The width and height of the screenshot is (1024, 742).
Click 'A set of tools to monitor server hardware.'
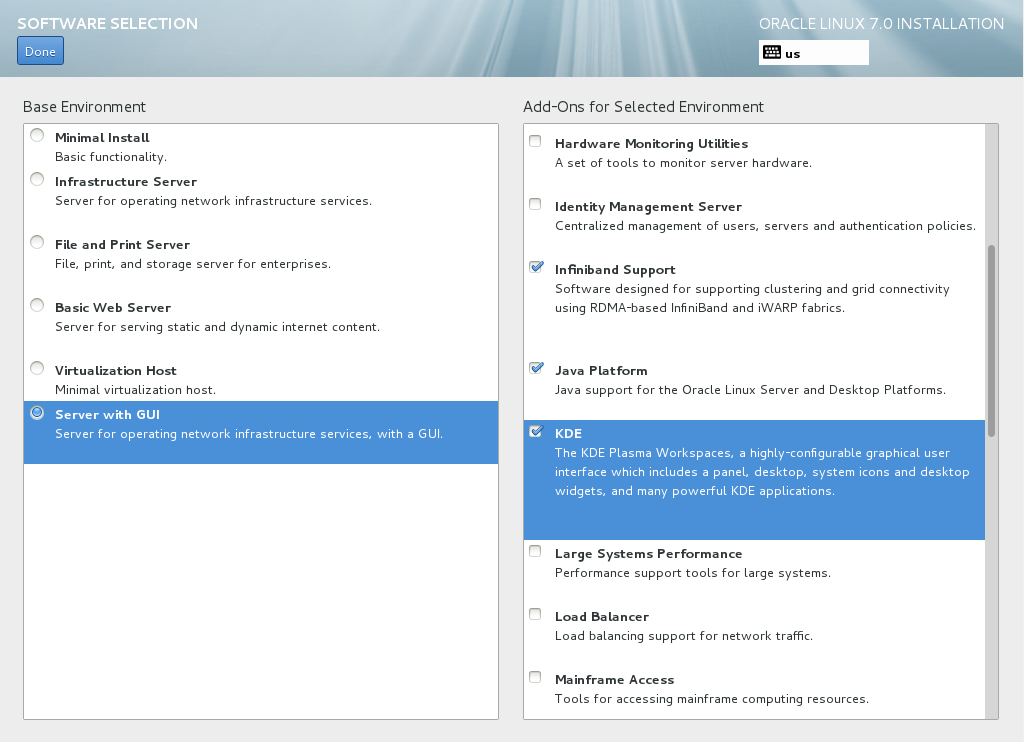click(x=684, y=163)
